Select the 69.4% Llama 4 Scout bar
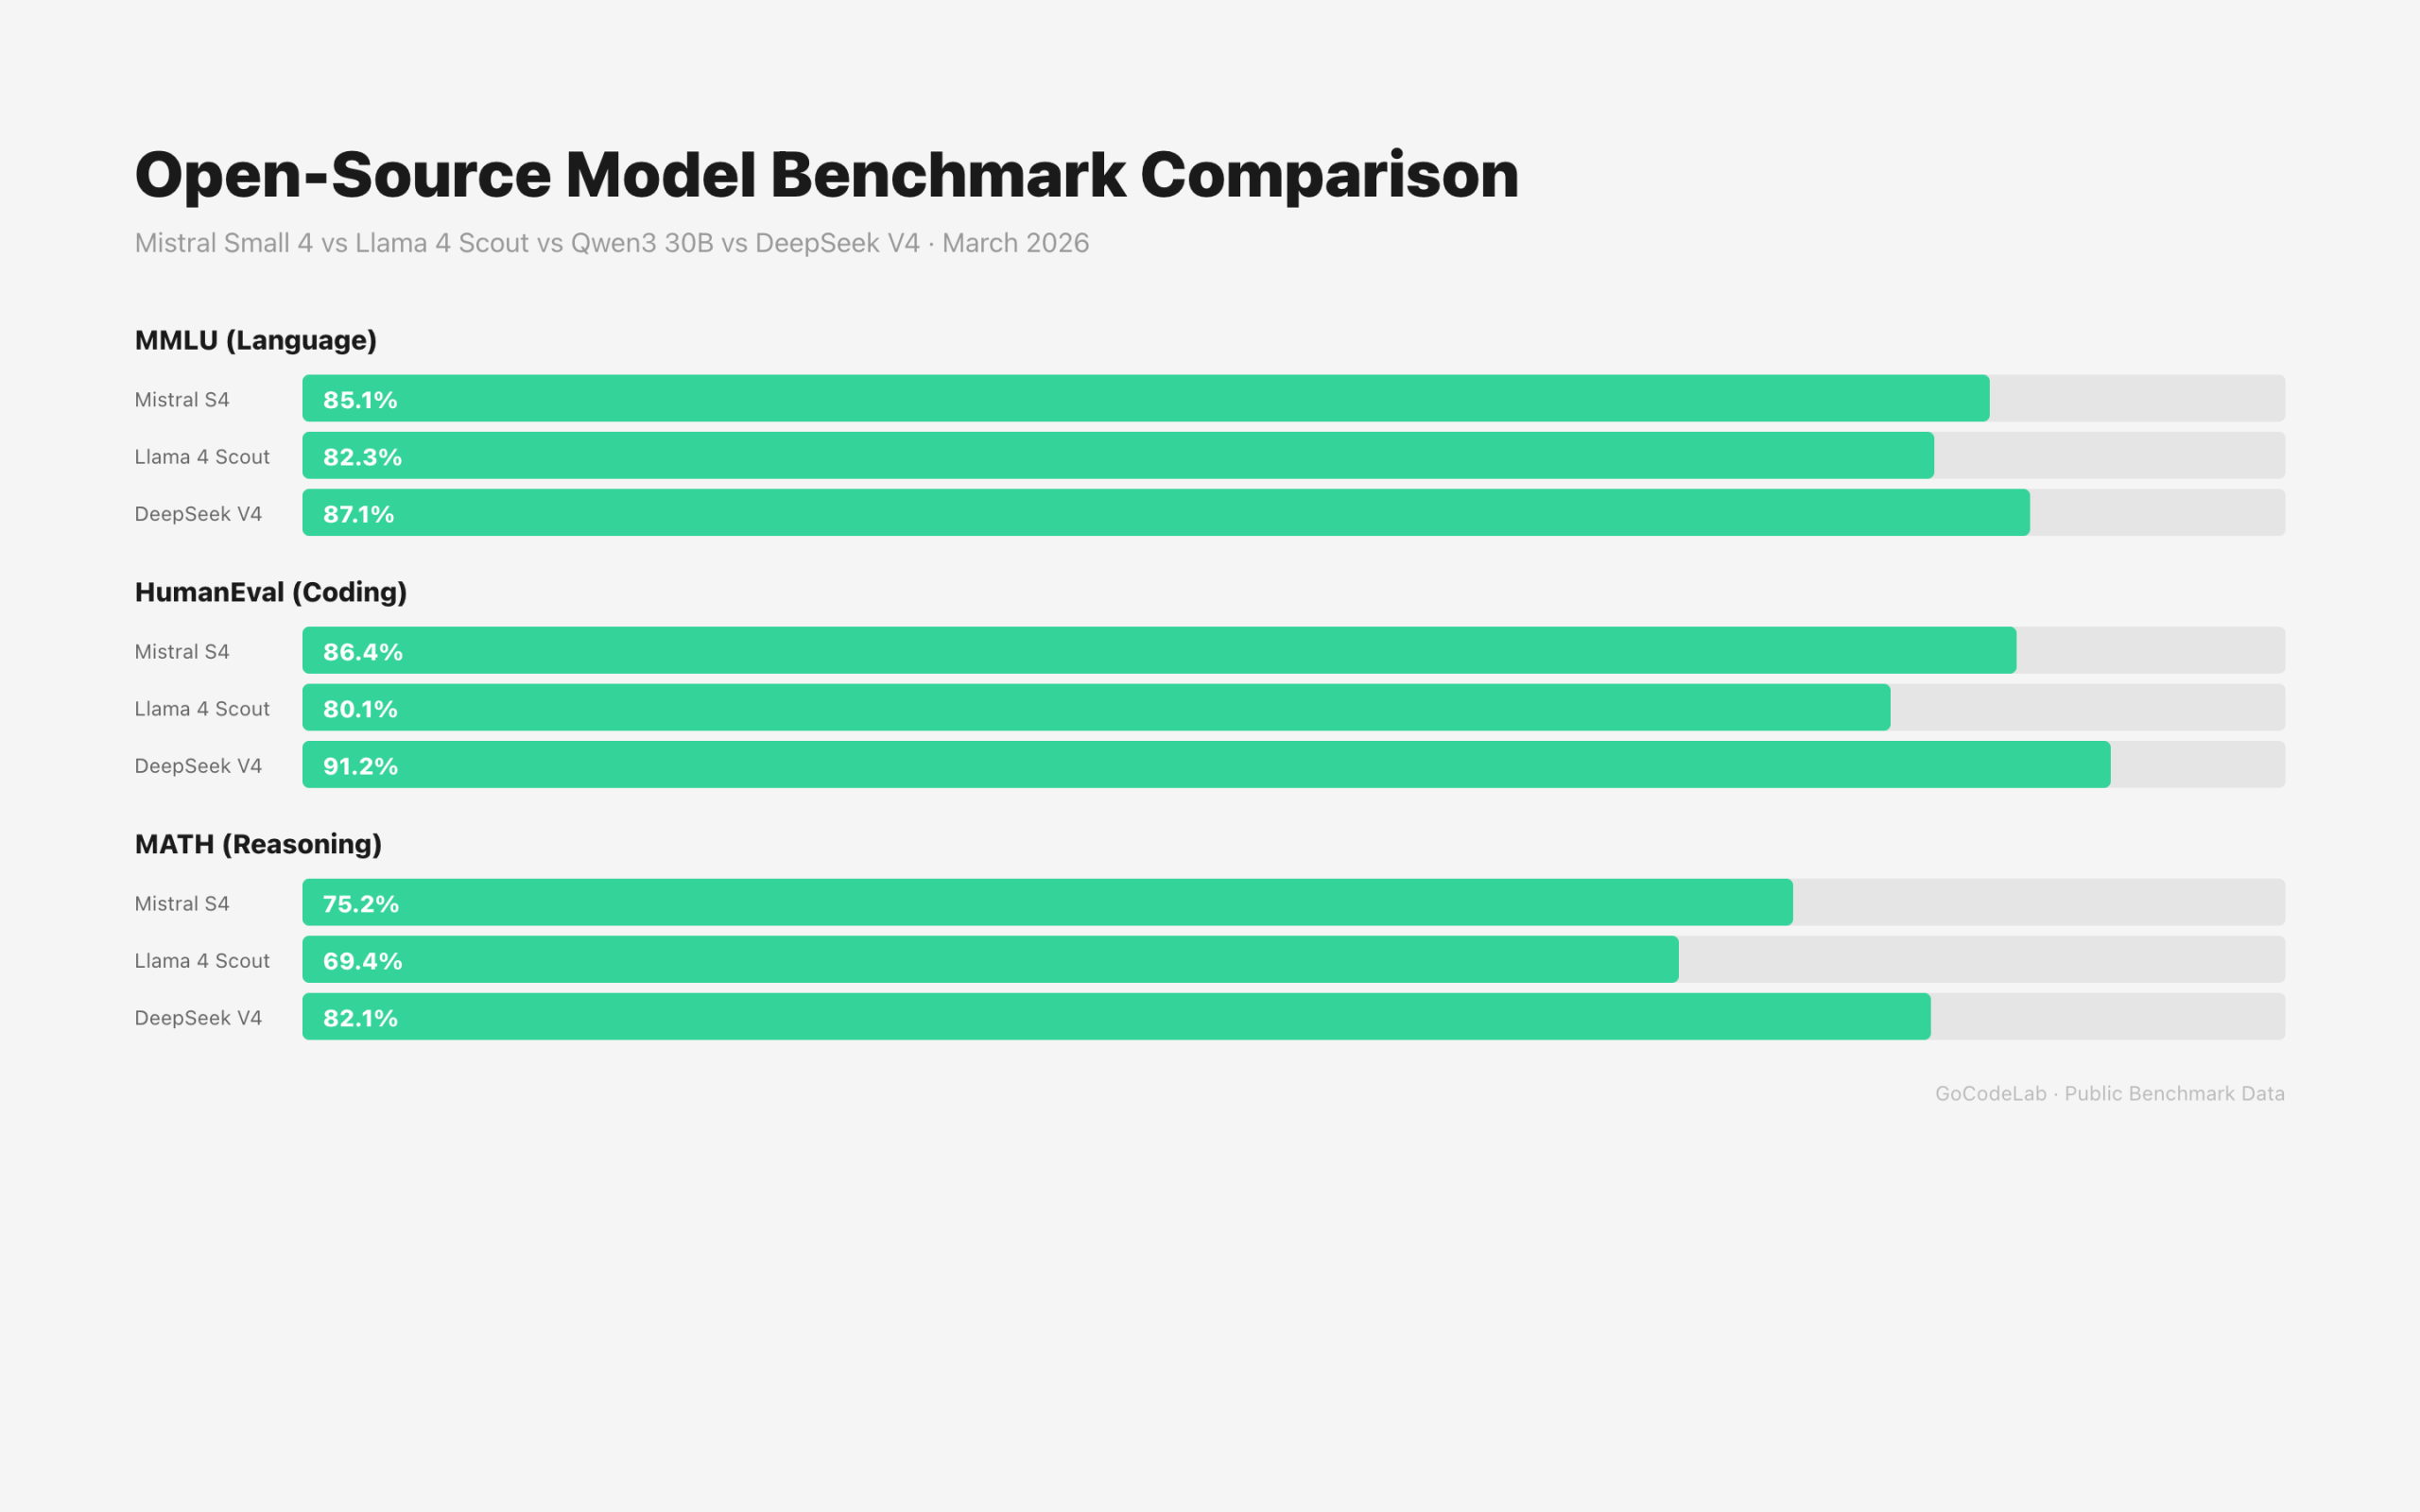 [990, 959]
